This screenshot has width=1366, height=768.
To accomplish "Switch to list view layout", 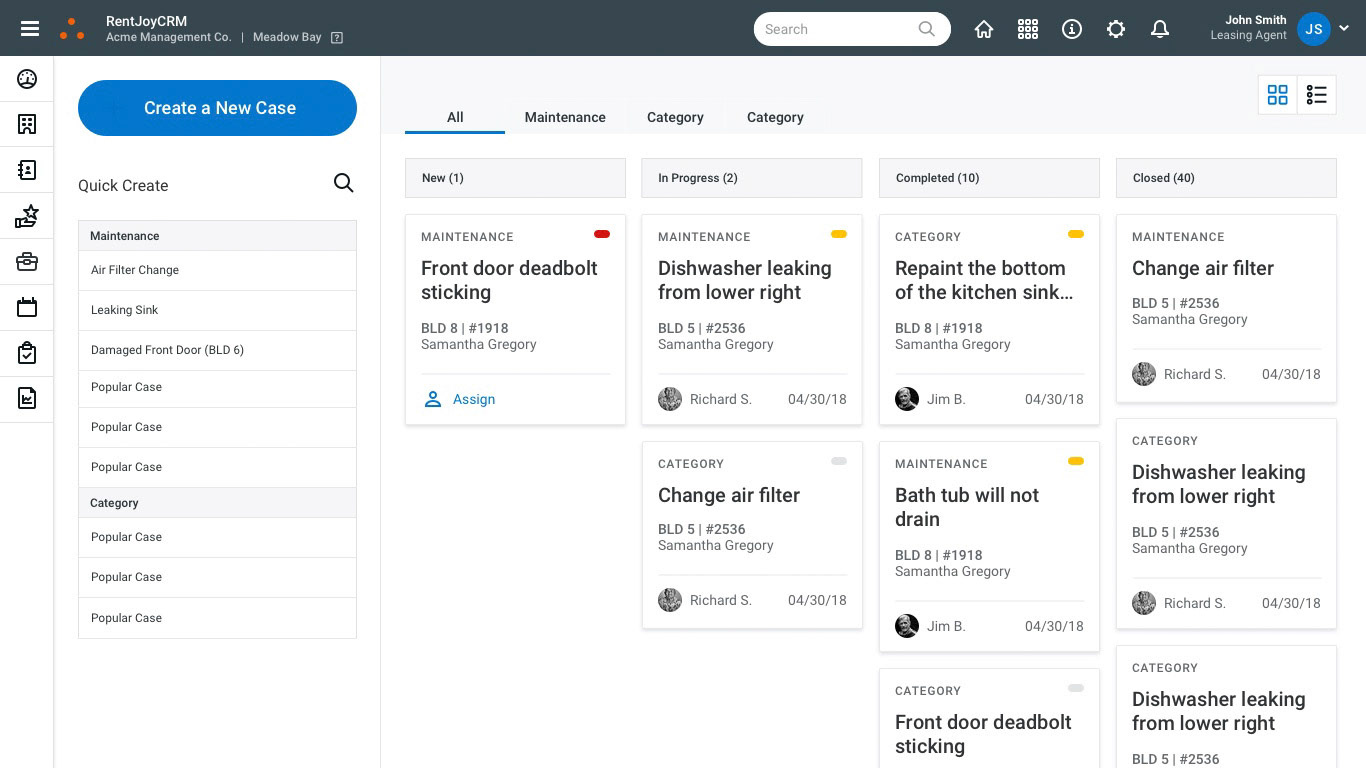I will click(1317, 95).
